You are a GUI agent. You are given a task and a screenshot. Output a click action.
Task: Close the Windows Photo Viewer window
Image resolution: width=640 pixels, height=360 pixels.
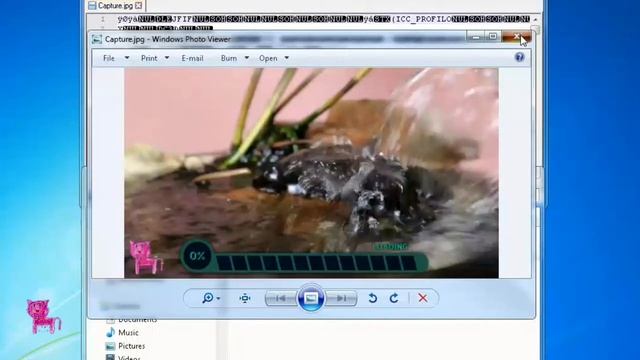click(x=516, y=37)
